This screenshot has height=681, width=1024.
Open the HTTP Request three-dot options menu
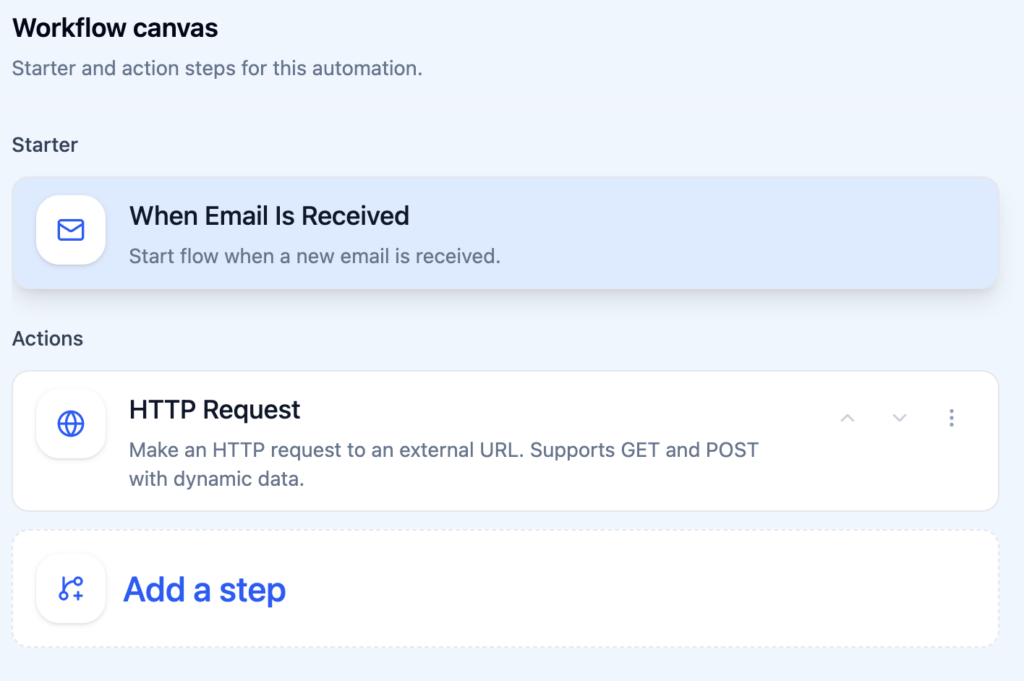[951, 418]
